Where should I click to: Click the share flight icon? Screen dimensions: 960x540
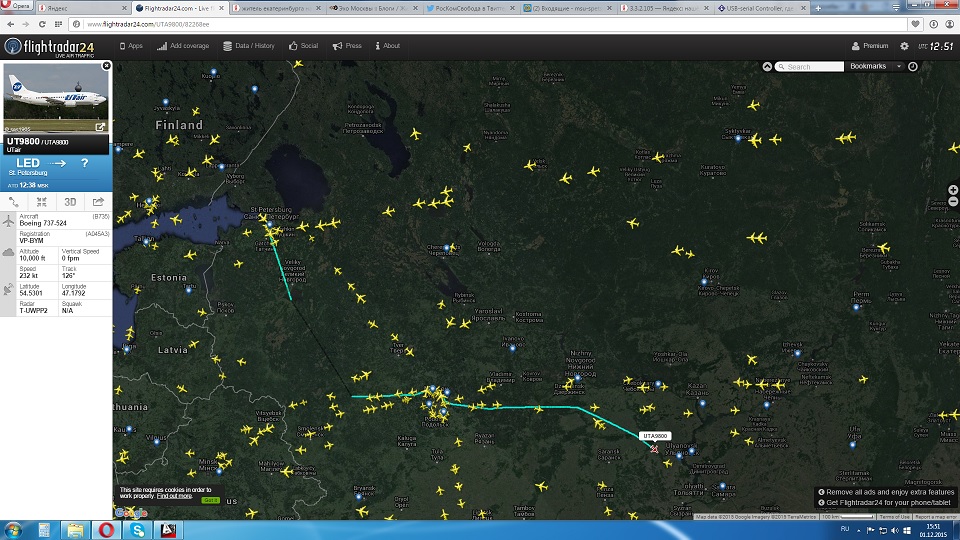[98, 202]
